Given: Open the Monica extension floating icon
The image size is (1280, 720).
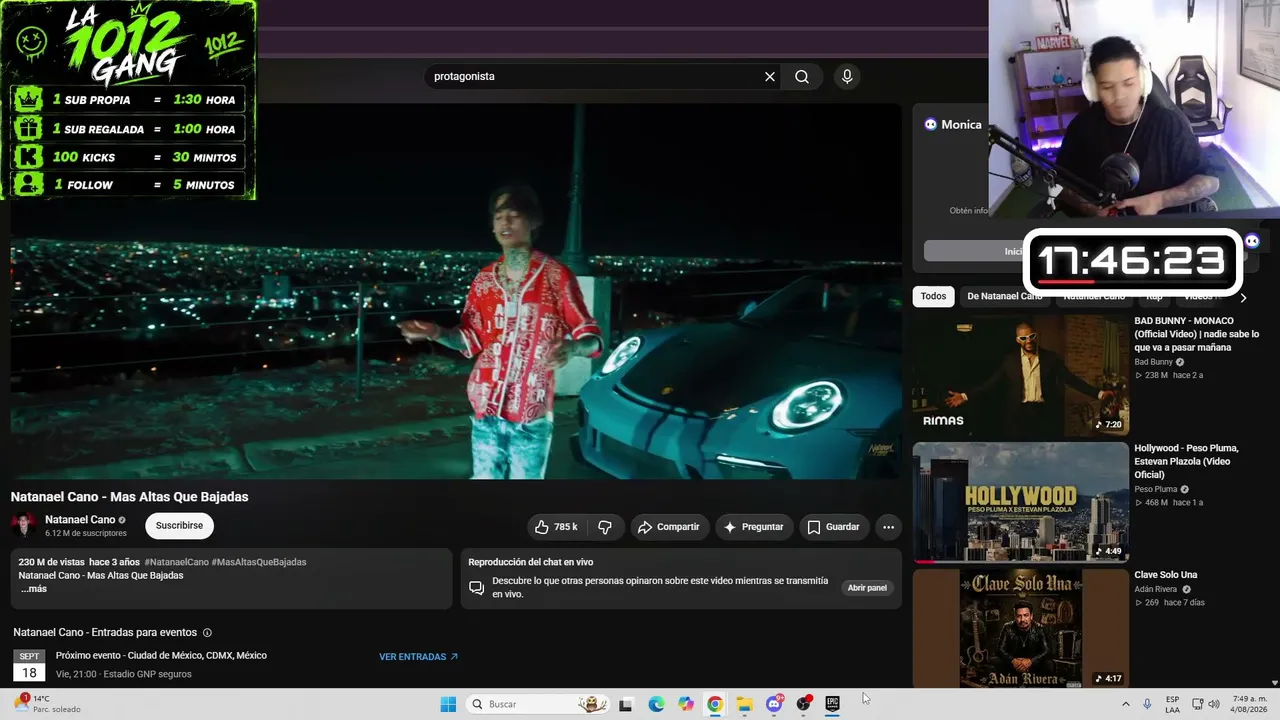Looking at the screenshot, I should [x=1252, y=241].
